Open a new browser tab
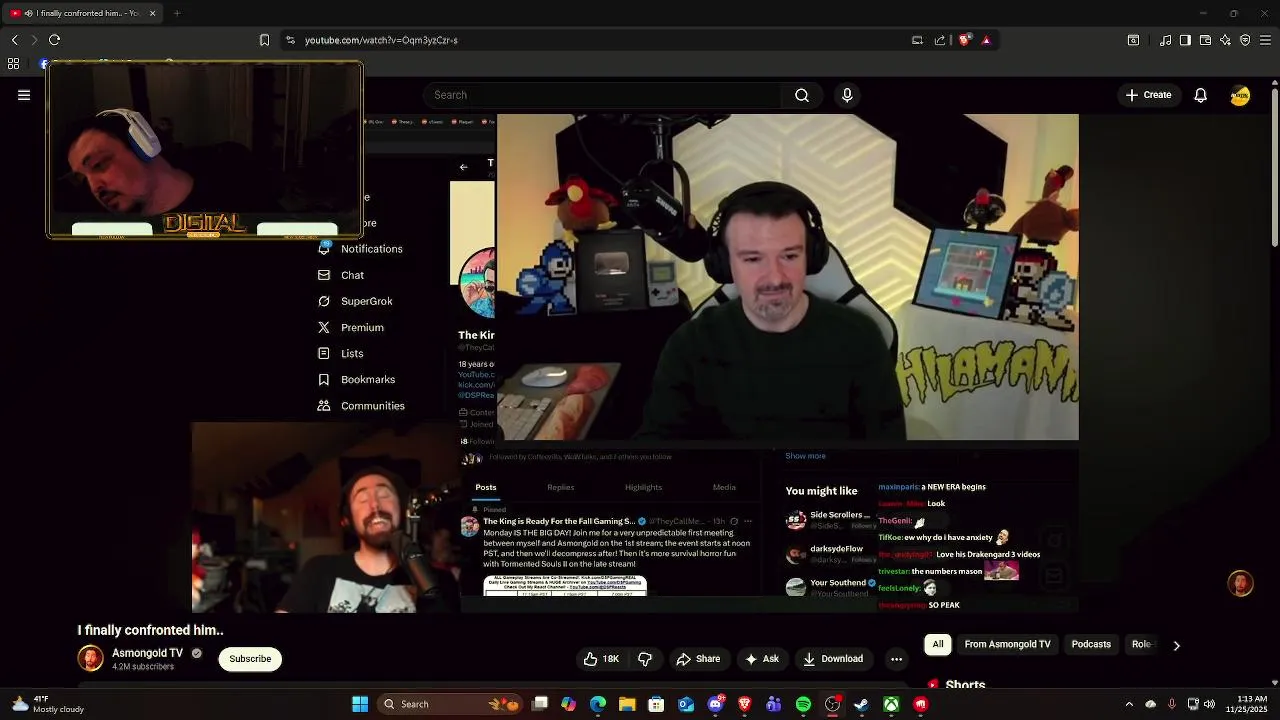1280x720 pixels. [x=177, y=13]
